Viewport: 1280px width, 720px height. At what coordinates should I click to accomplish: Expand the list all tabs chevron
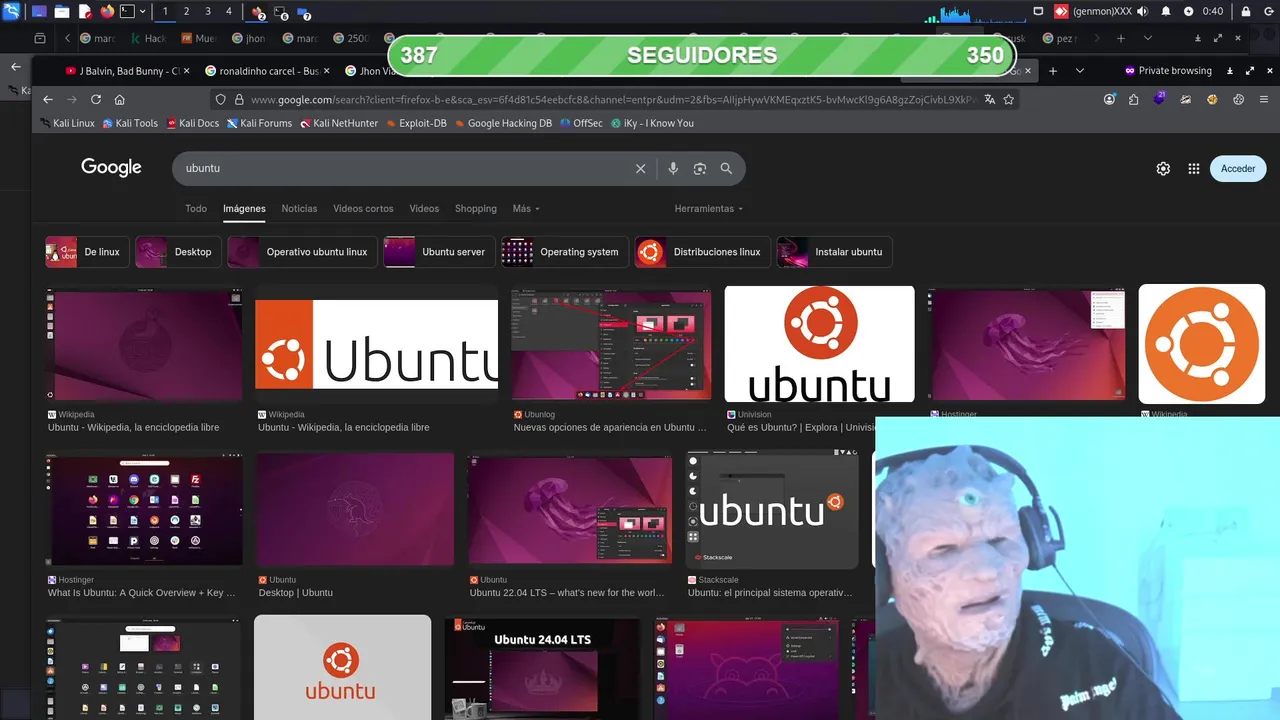click(x=1080, y=71)
